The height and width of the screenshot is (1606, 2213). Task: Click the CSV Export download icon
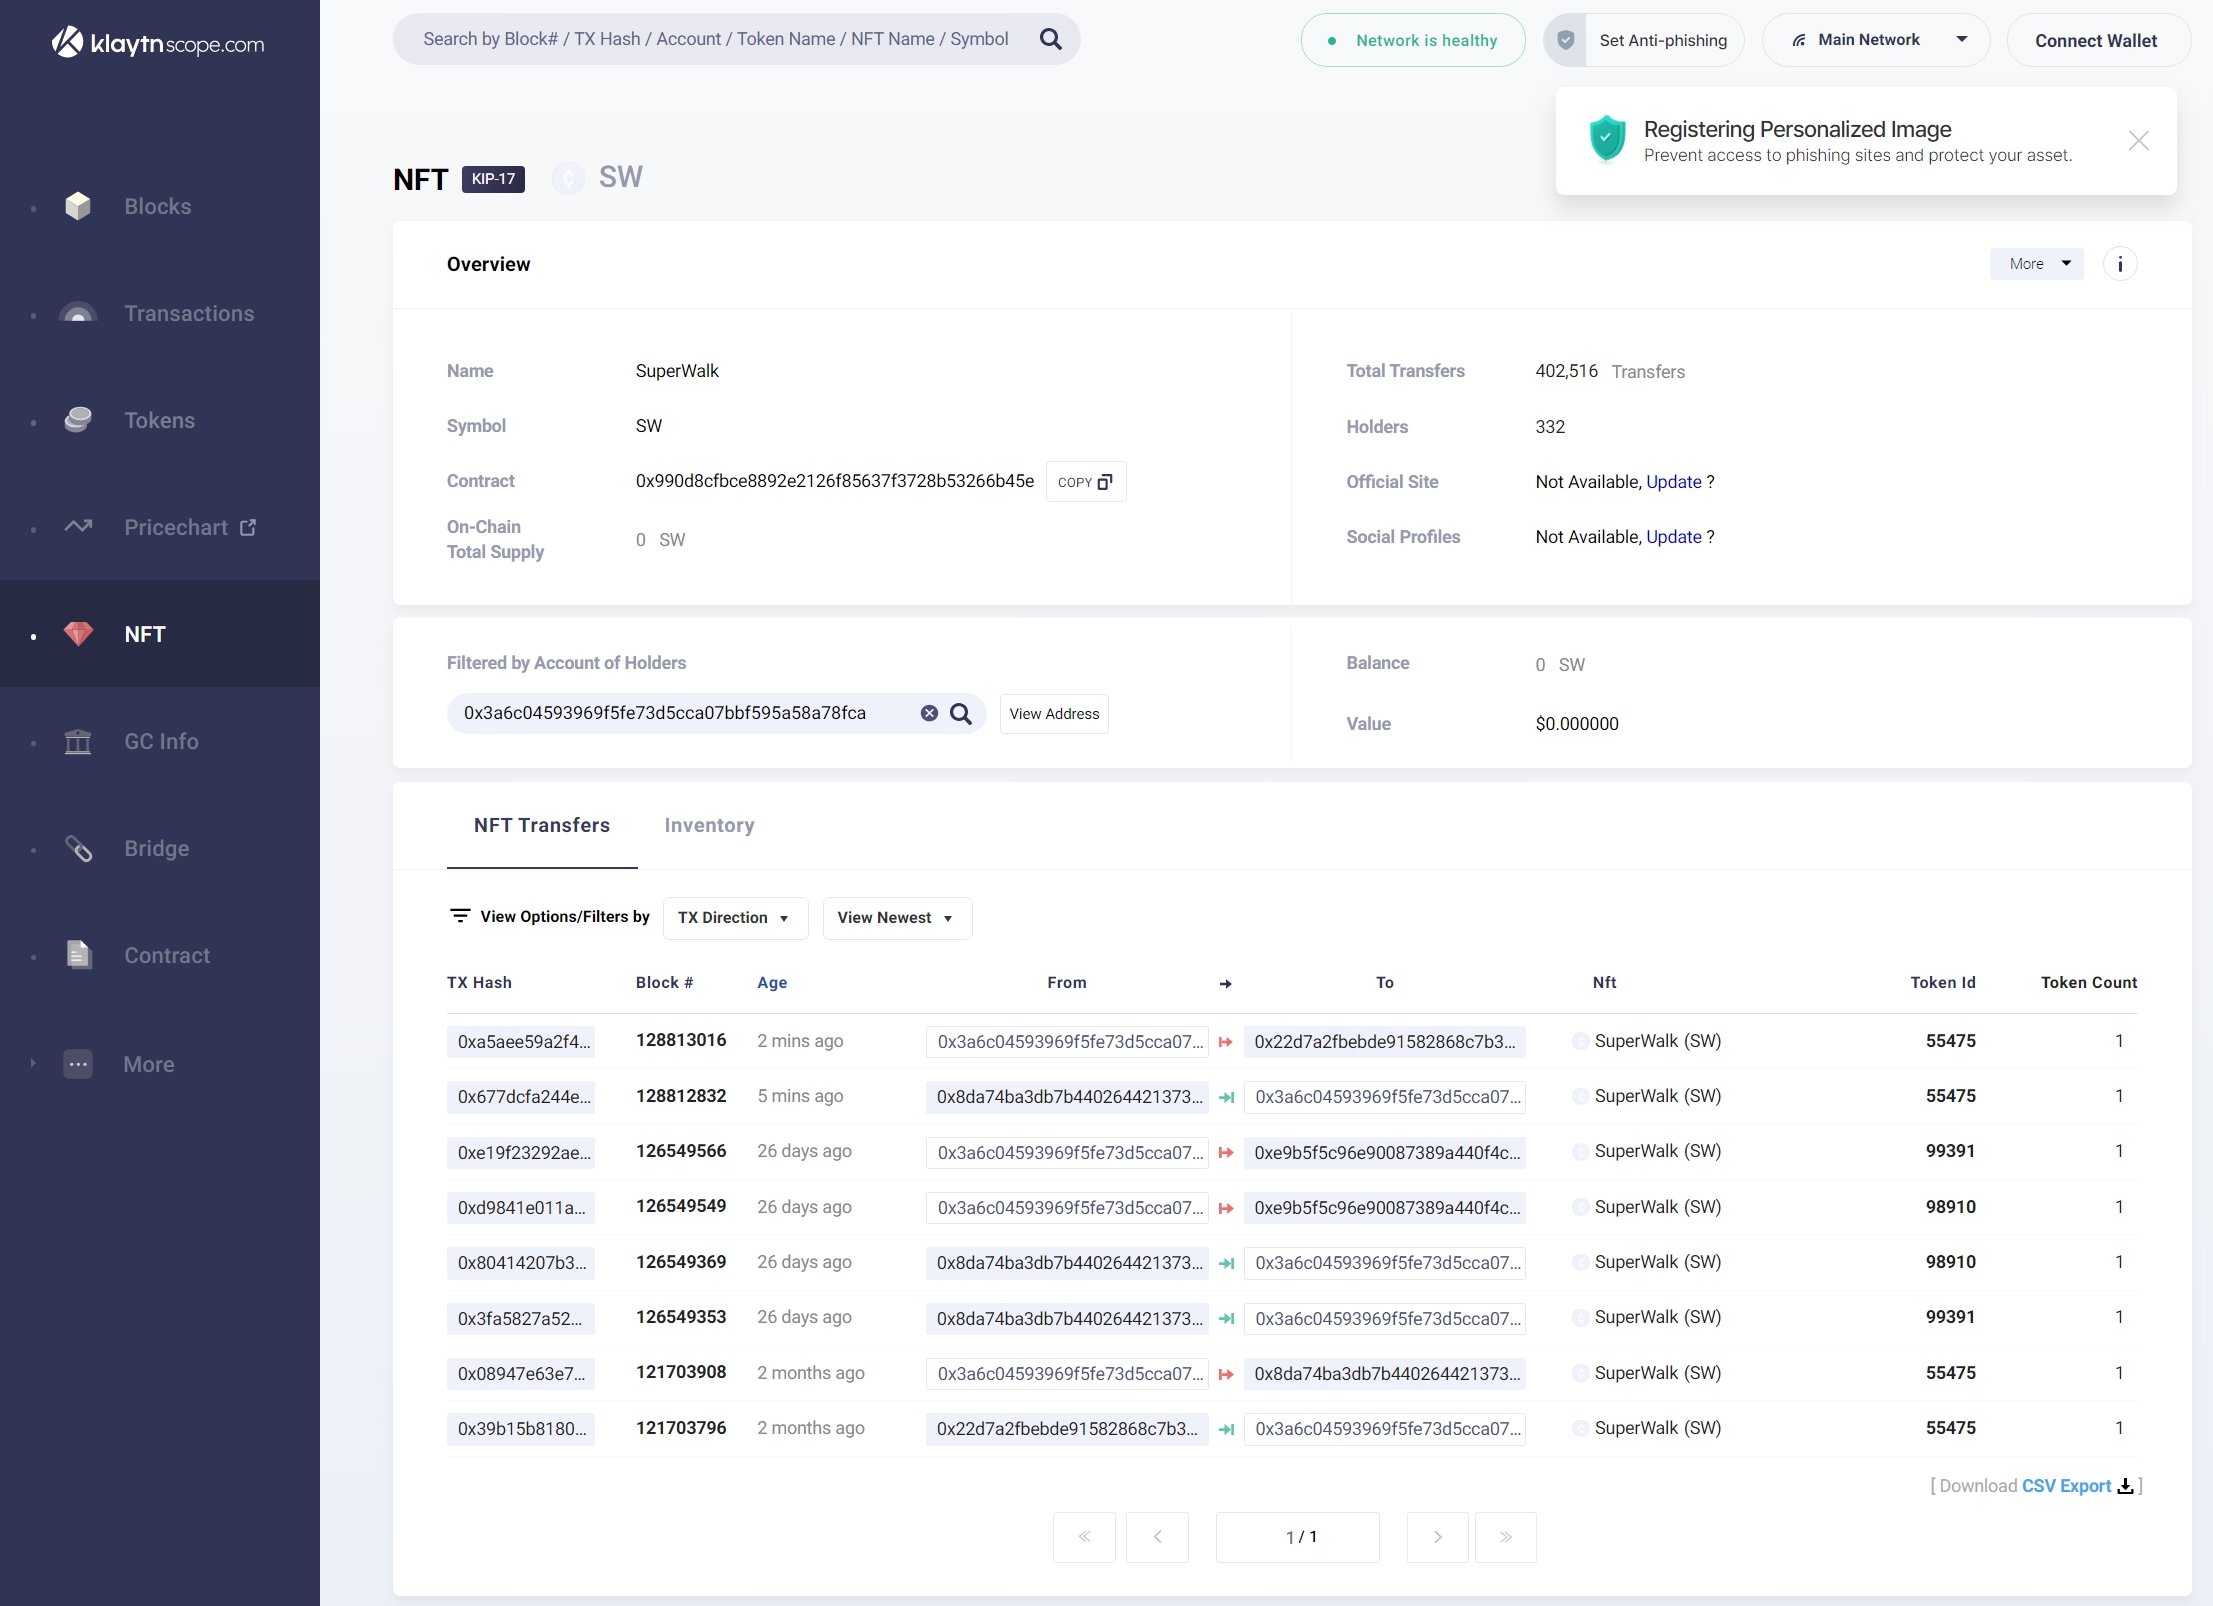pyautogui.click(x=2125, y=1486)
